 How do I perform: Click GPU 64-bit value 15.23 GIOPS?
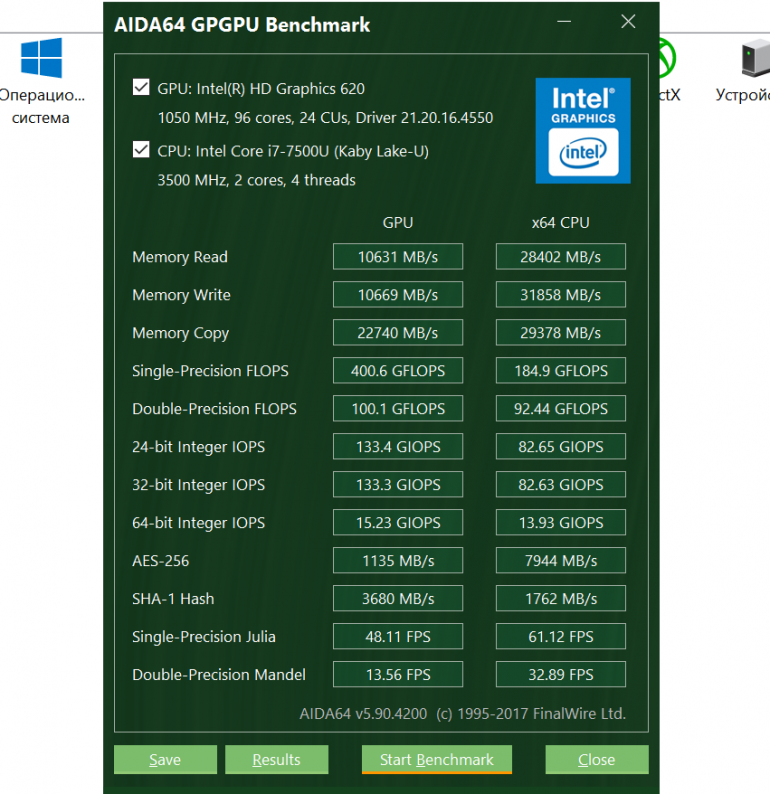coord(398,523)
